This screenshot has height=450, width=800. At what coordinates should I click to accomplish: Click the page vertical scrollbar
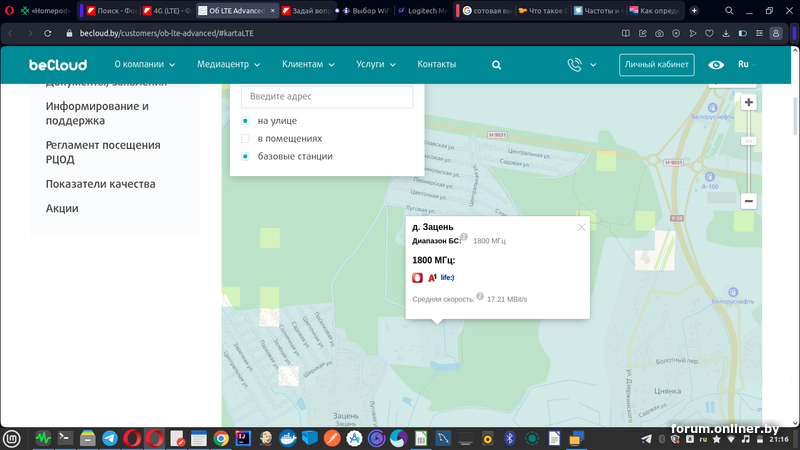tap(795, 115)
